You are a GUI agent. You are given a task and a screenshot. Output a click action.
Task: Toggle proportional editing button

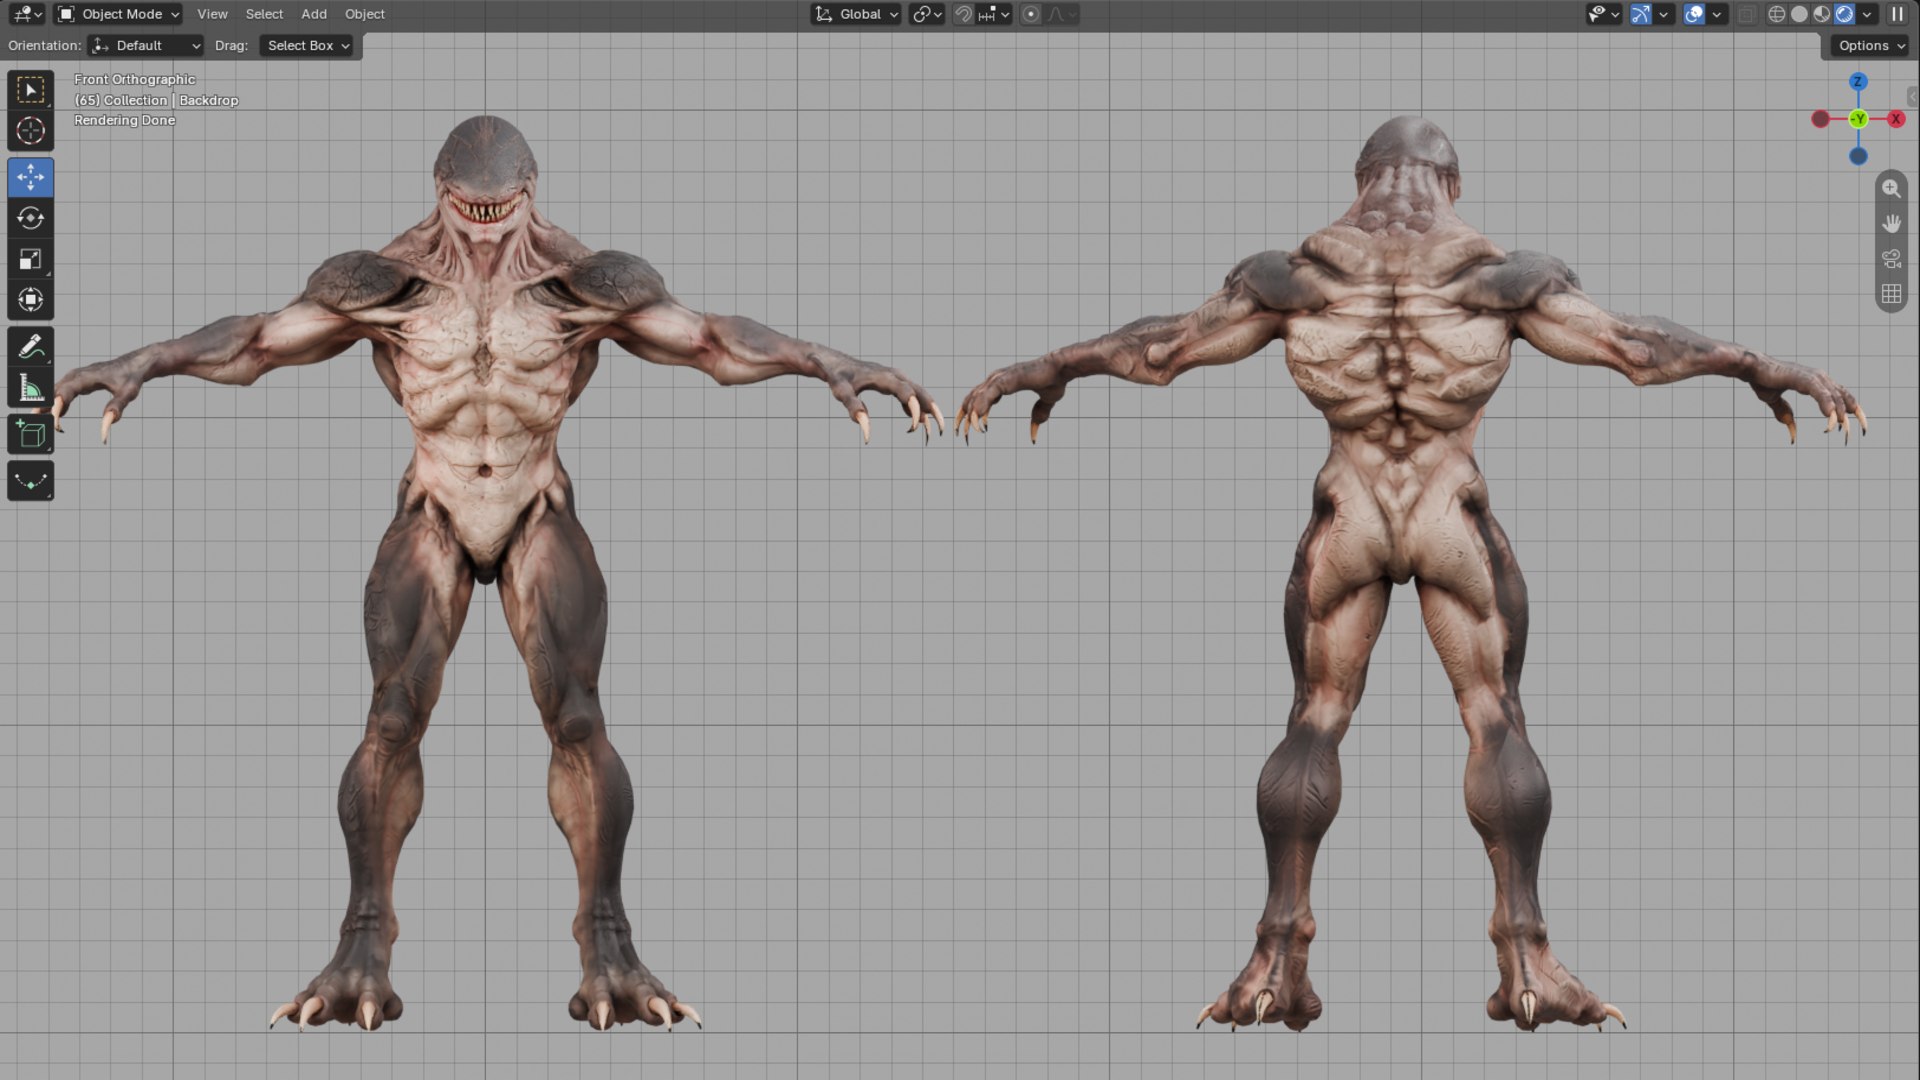[1031, 14]
